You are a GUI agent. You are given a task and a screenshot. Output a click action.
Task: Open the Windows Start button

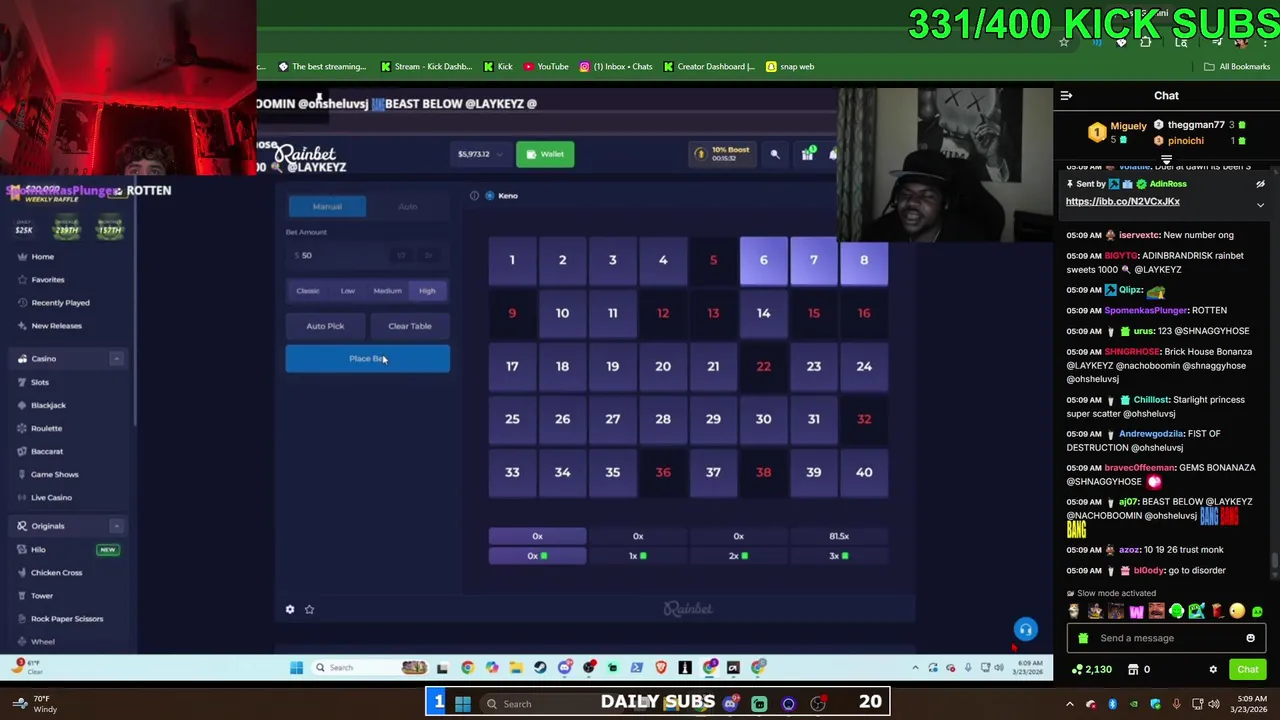(463, 704)
